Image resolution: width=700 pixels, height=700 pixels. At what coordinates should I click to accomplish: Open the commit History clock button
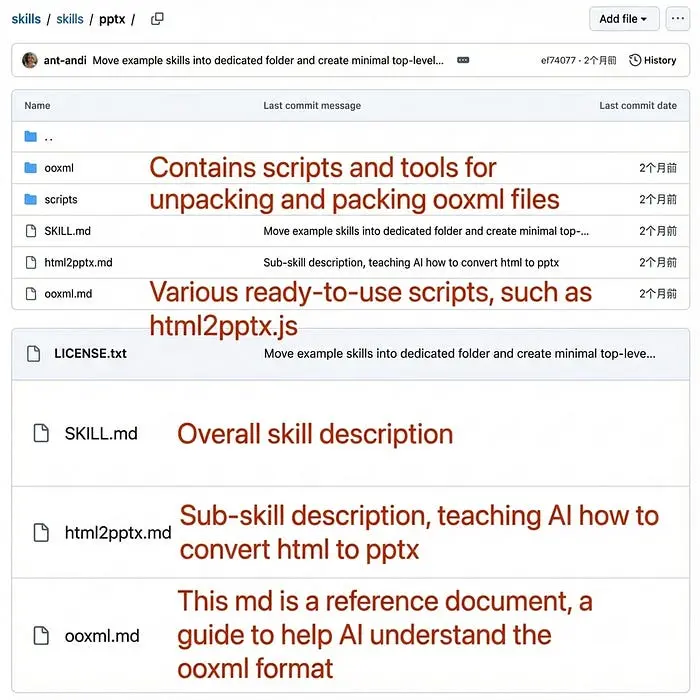[x=652, y=60]
